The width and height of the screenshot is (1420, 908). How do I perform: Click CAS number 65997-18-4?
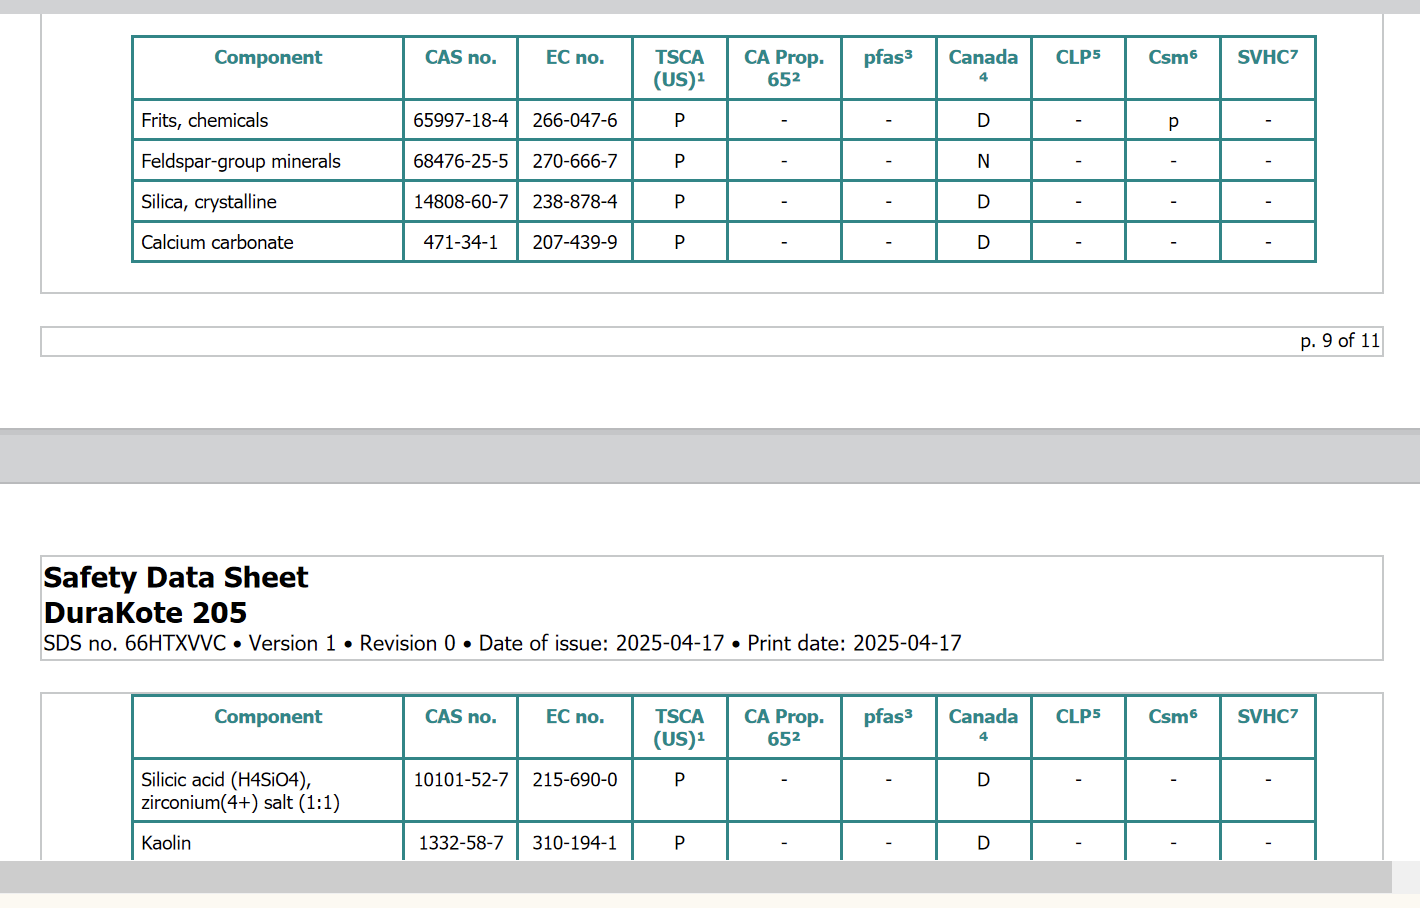click(460, 120)
